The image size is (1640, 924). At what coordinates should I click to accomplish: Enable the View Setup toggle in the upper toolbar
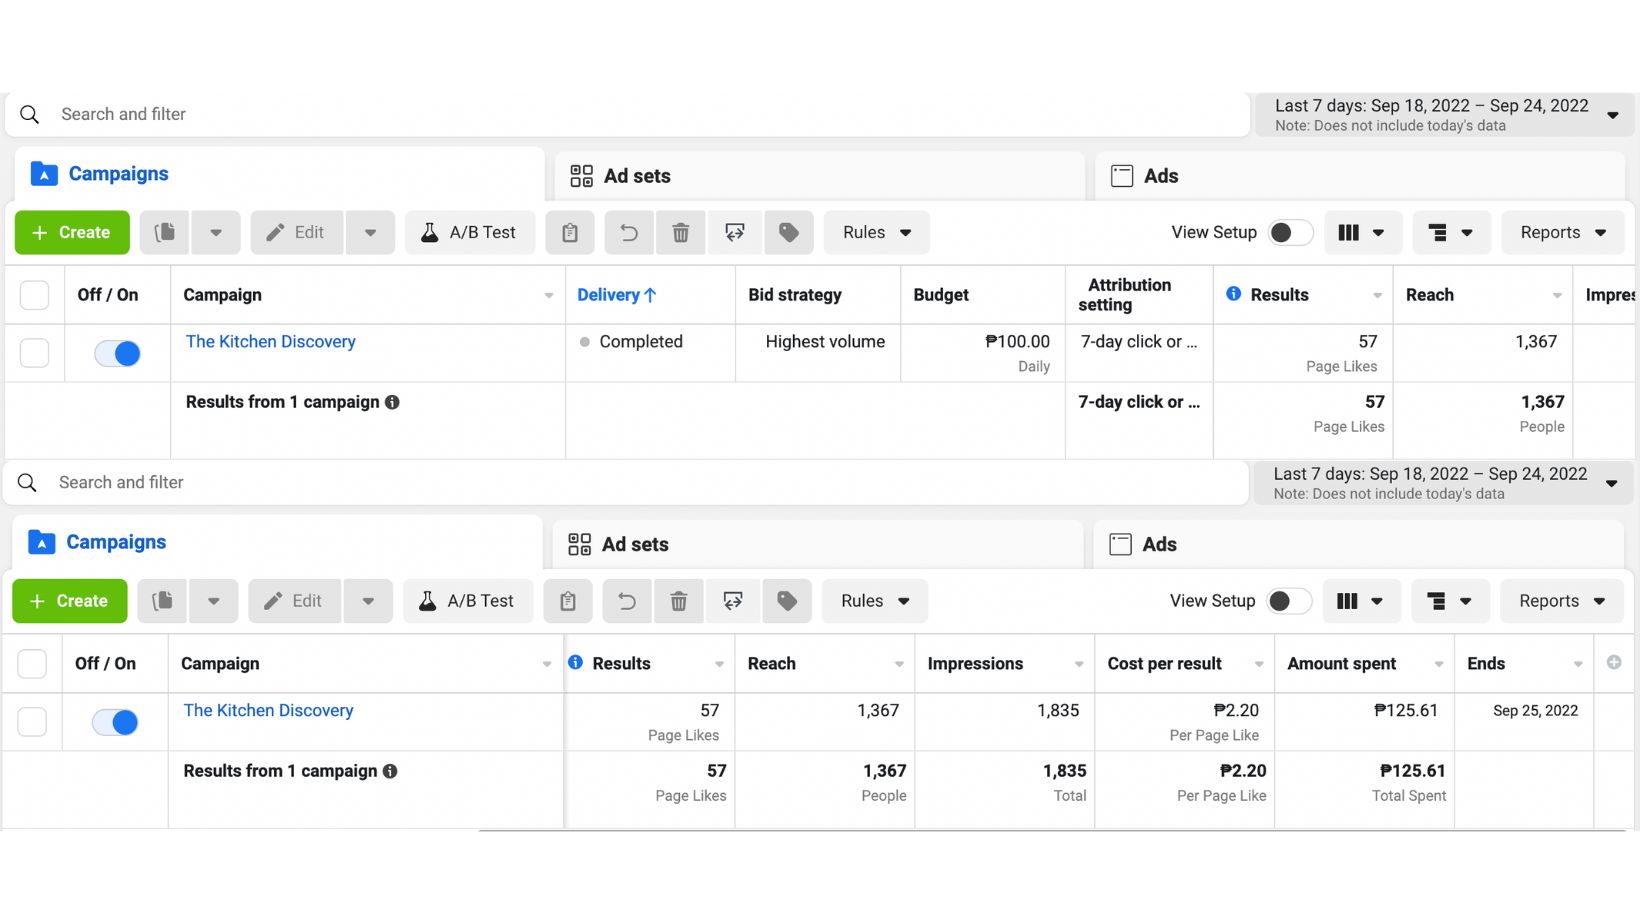click(x=1290, y=233)
